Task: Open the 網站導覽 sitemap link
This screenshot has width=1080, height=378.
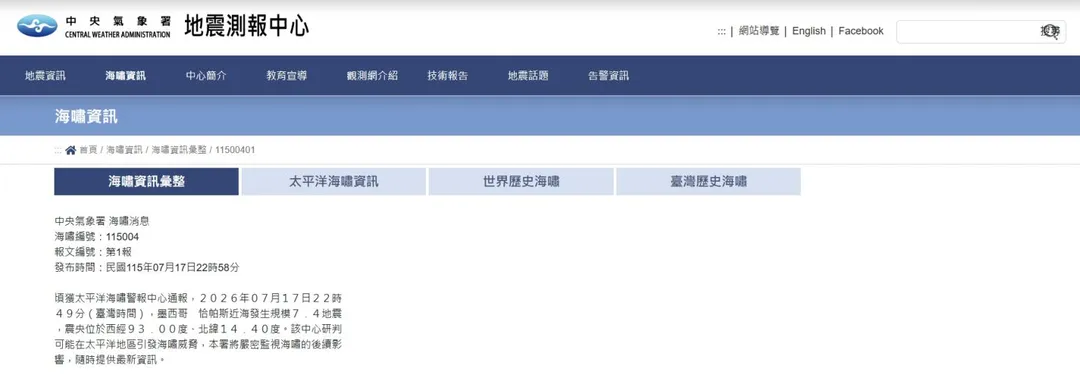Action: [x=759, y=31]
